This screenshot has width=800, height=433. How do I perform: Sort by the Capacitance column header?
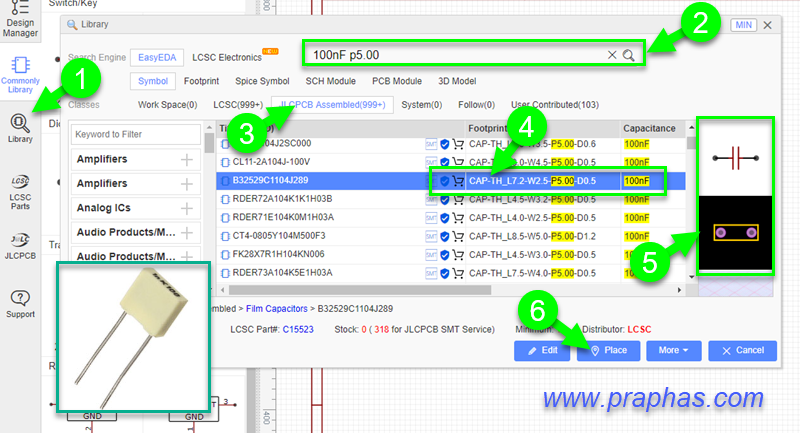649,129
